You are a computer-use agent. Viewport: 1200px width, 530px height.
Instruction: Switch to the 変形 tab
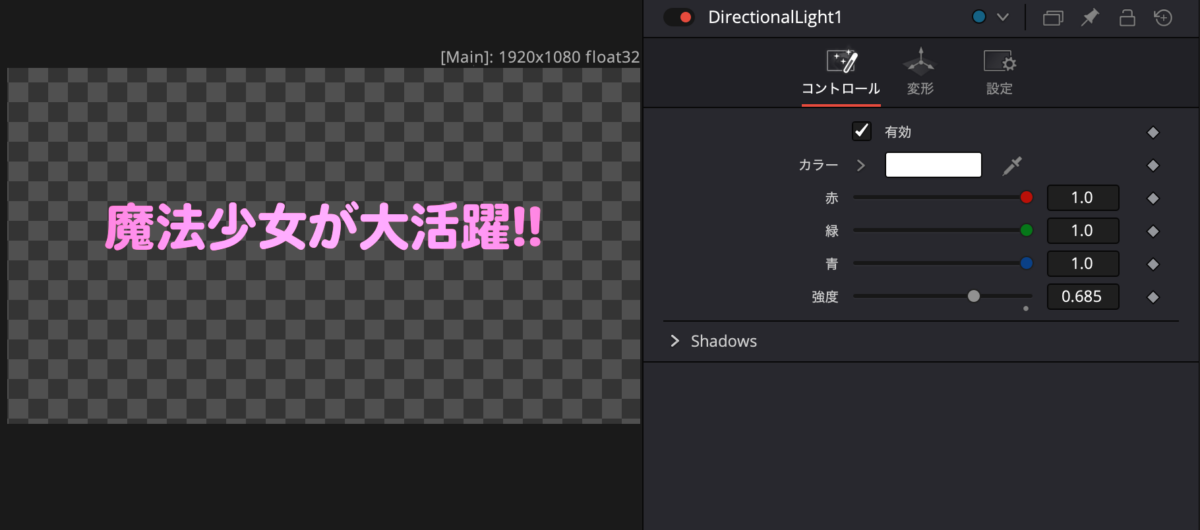pos(920,72)
